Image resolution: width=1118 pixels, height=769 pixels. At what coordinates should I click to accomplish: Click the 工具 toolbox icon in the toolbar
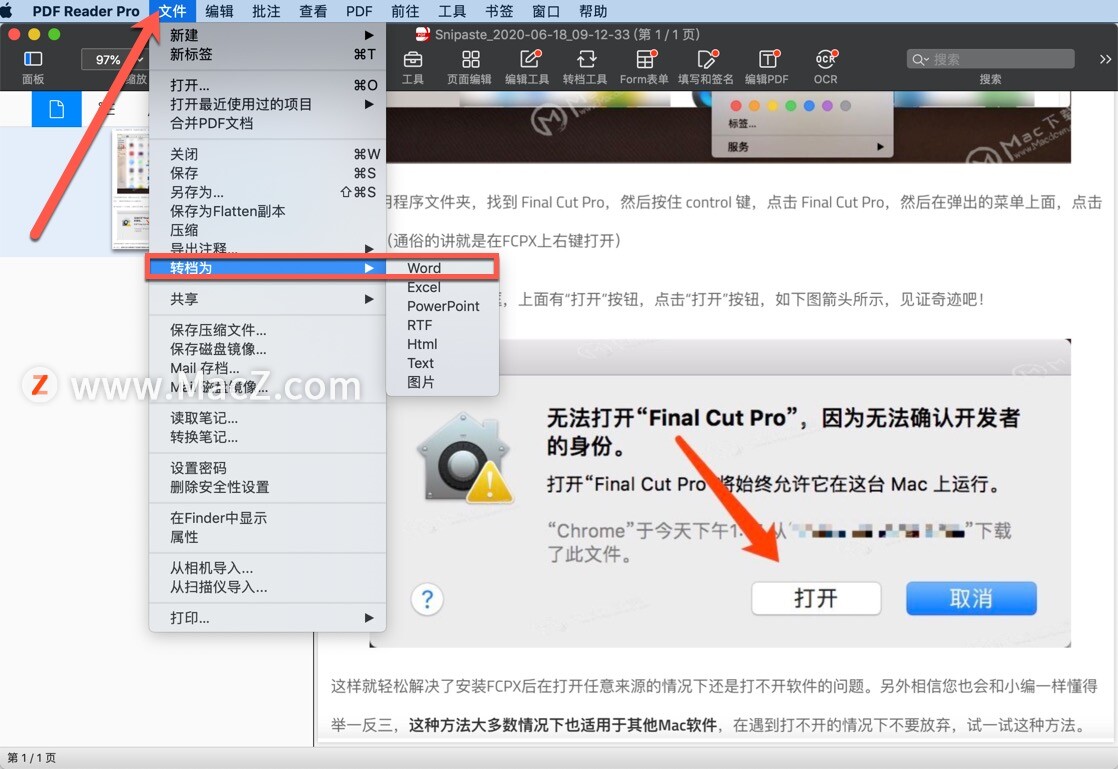click(413, 59)
